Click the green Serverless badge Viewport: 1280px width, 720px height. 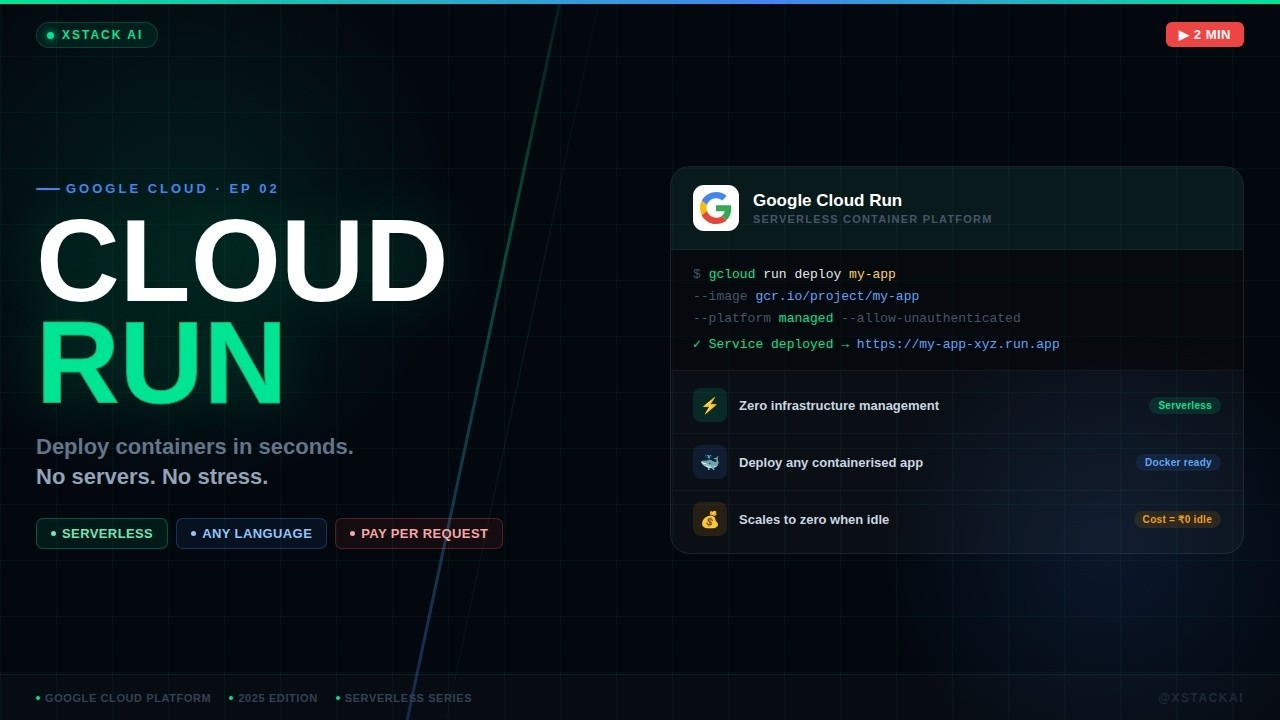[1185, 405]
